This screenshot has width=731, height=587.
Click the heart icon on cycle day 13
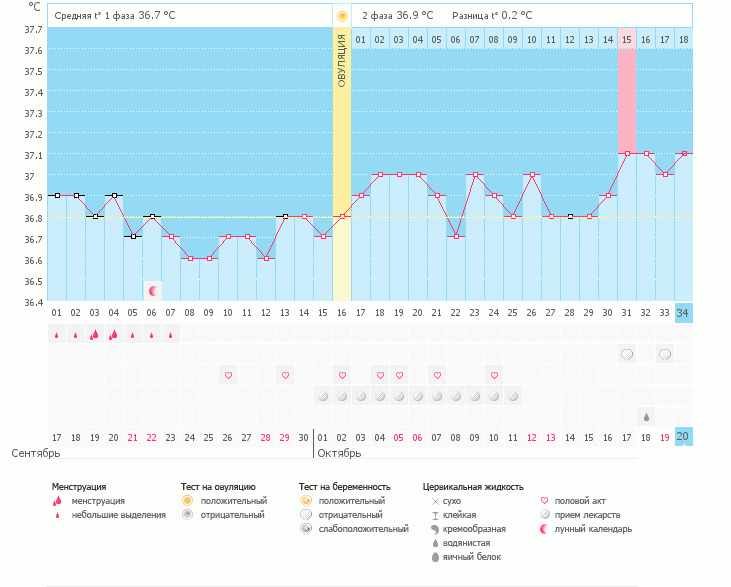pyautogui.click(x=285, y=375)
